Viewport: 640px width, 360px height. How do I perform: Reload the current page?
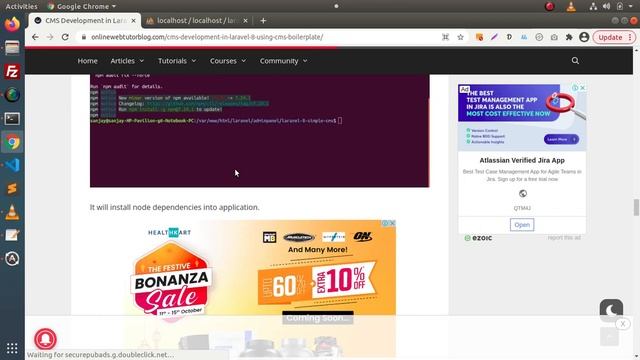click(x=65, y=37)
